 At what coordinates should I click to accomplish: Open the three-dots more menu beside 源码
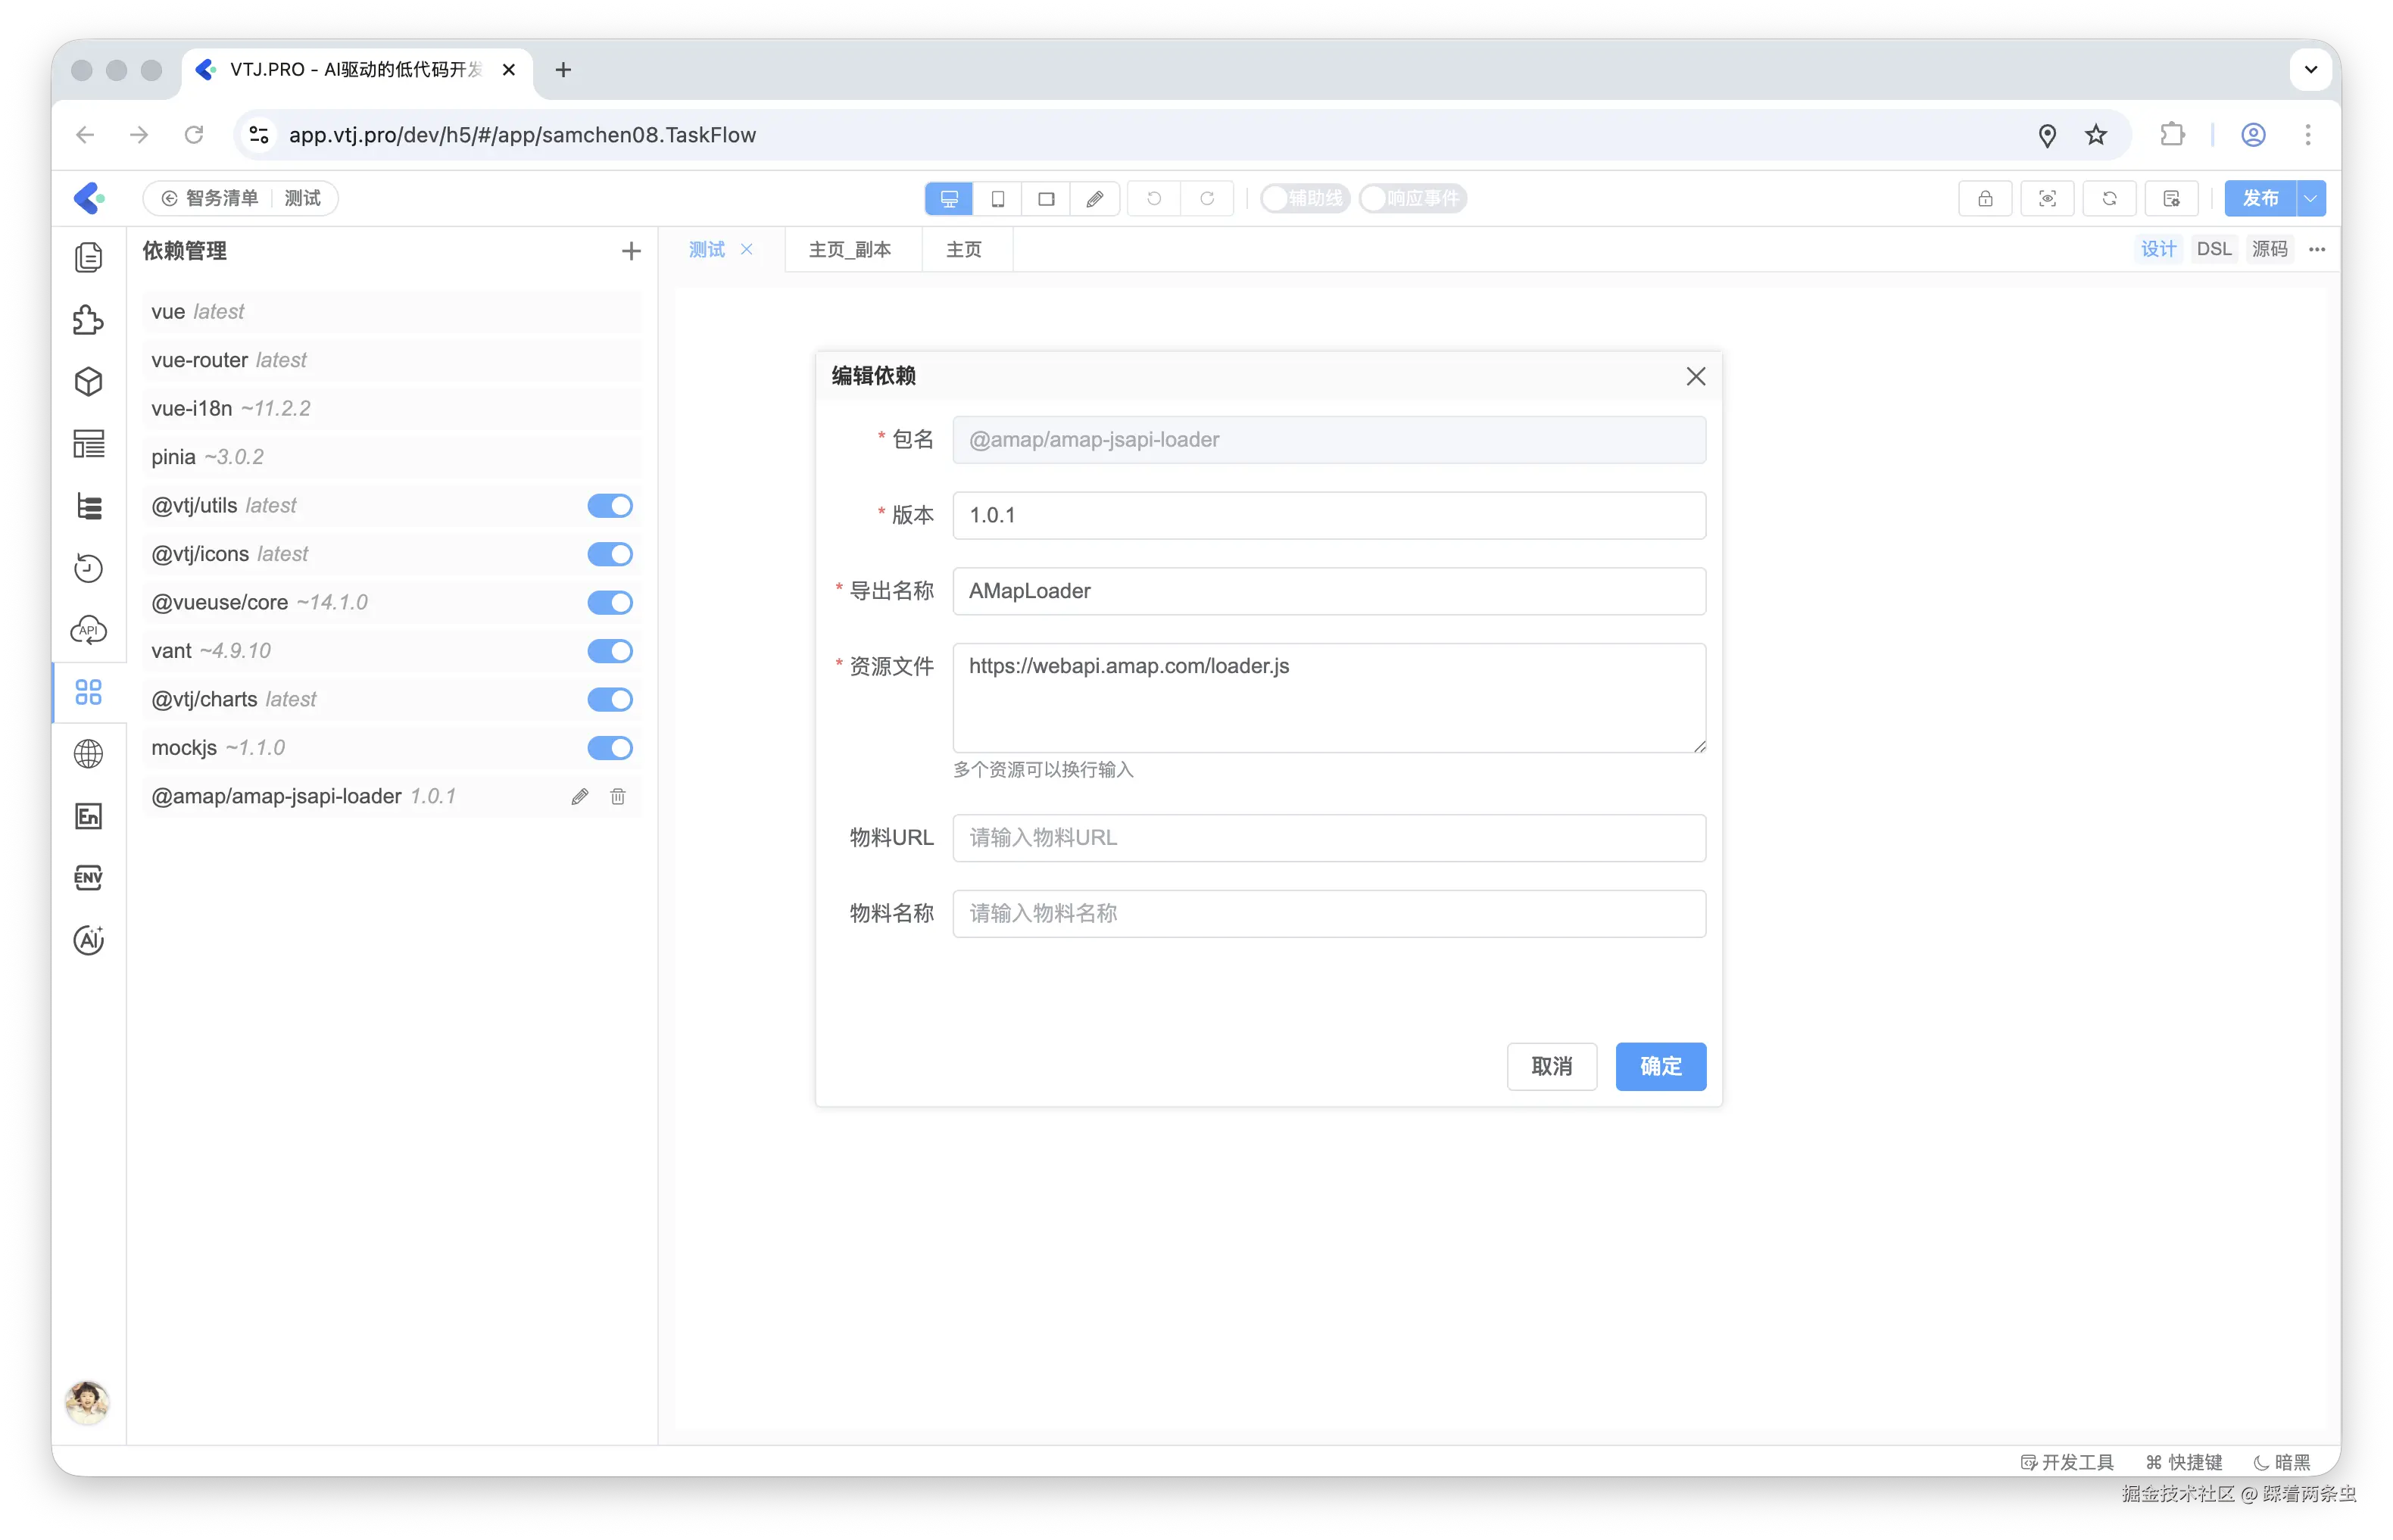click(x=2317, y=249)
